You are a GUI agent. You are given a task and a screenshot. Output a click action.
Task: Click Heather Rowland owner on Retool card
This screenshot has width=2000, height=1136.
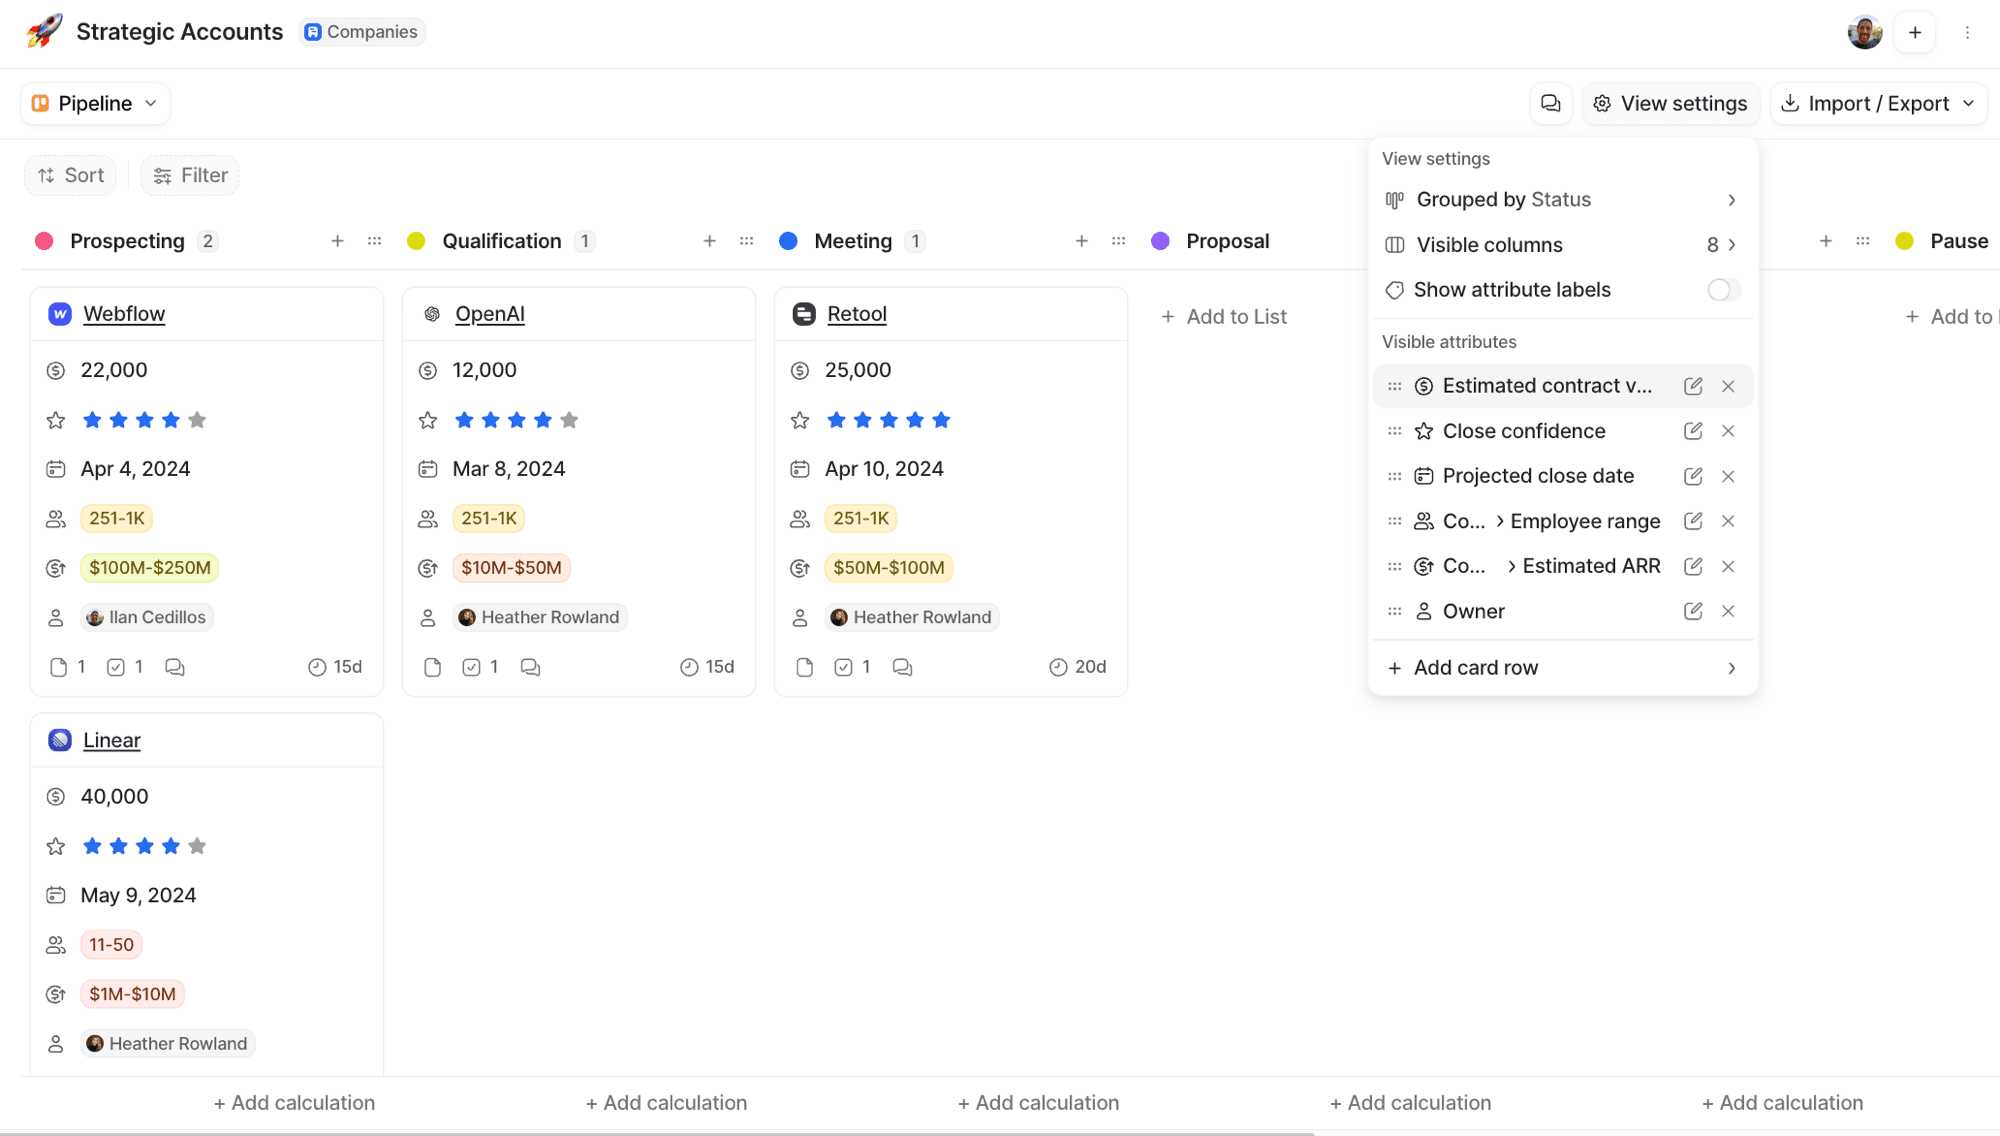pos(912,618)
